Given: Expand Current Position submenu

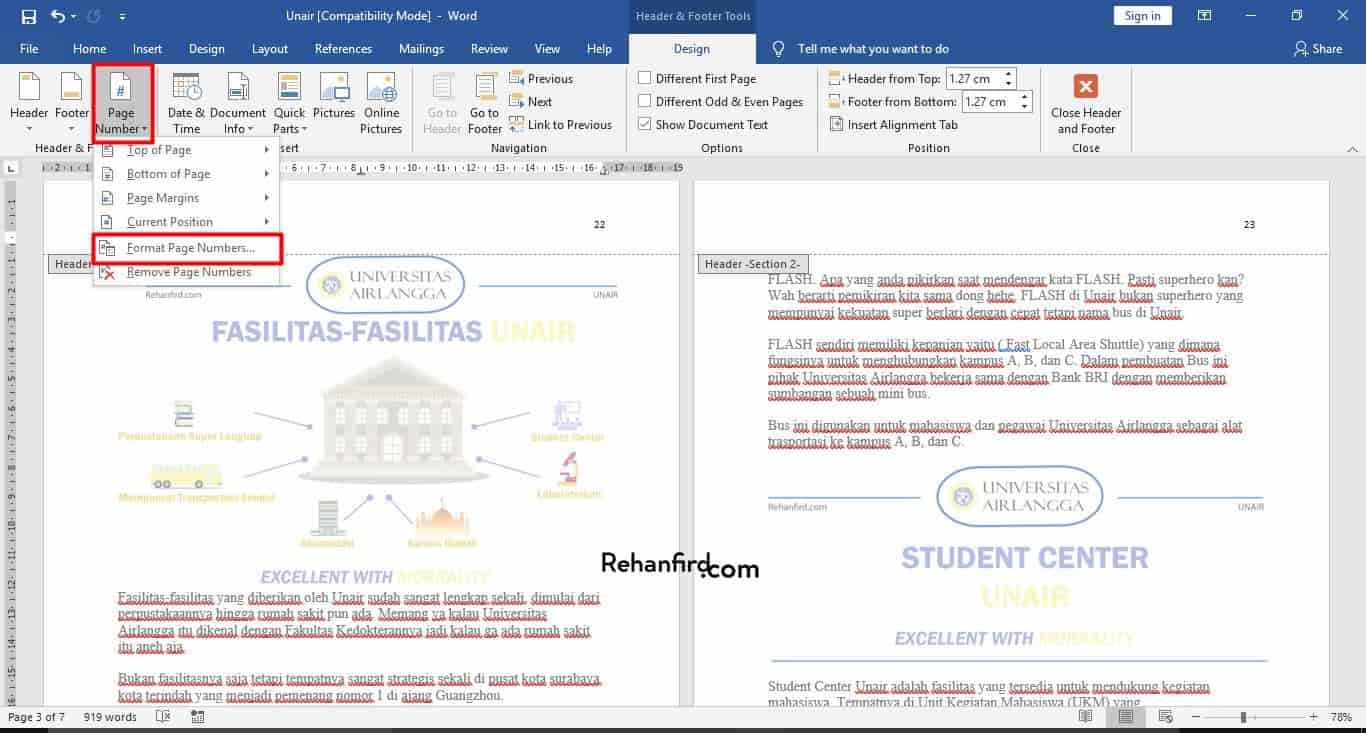Looking at the screenshot, I should tap(186, 222).
